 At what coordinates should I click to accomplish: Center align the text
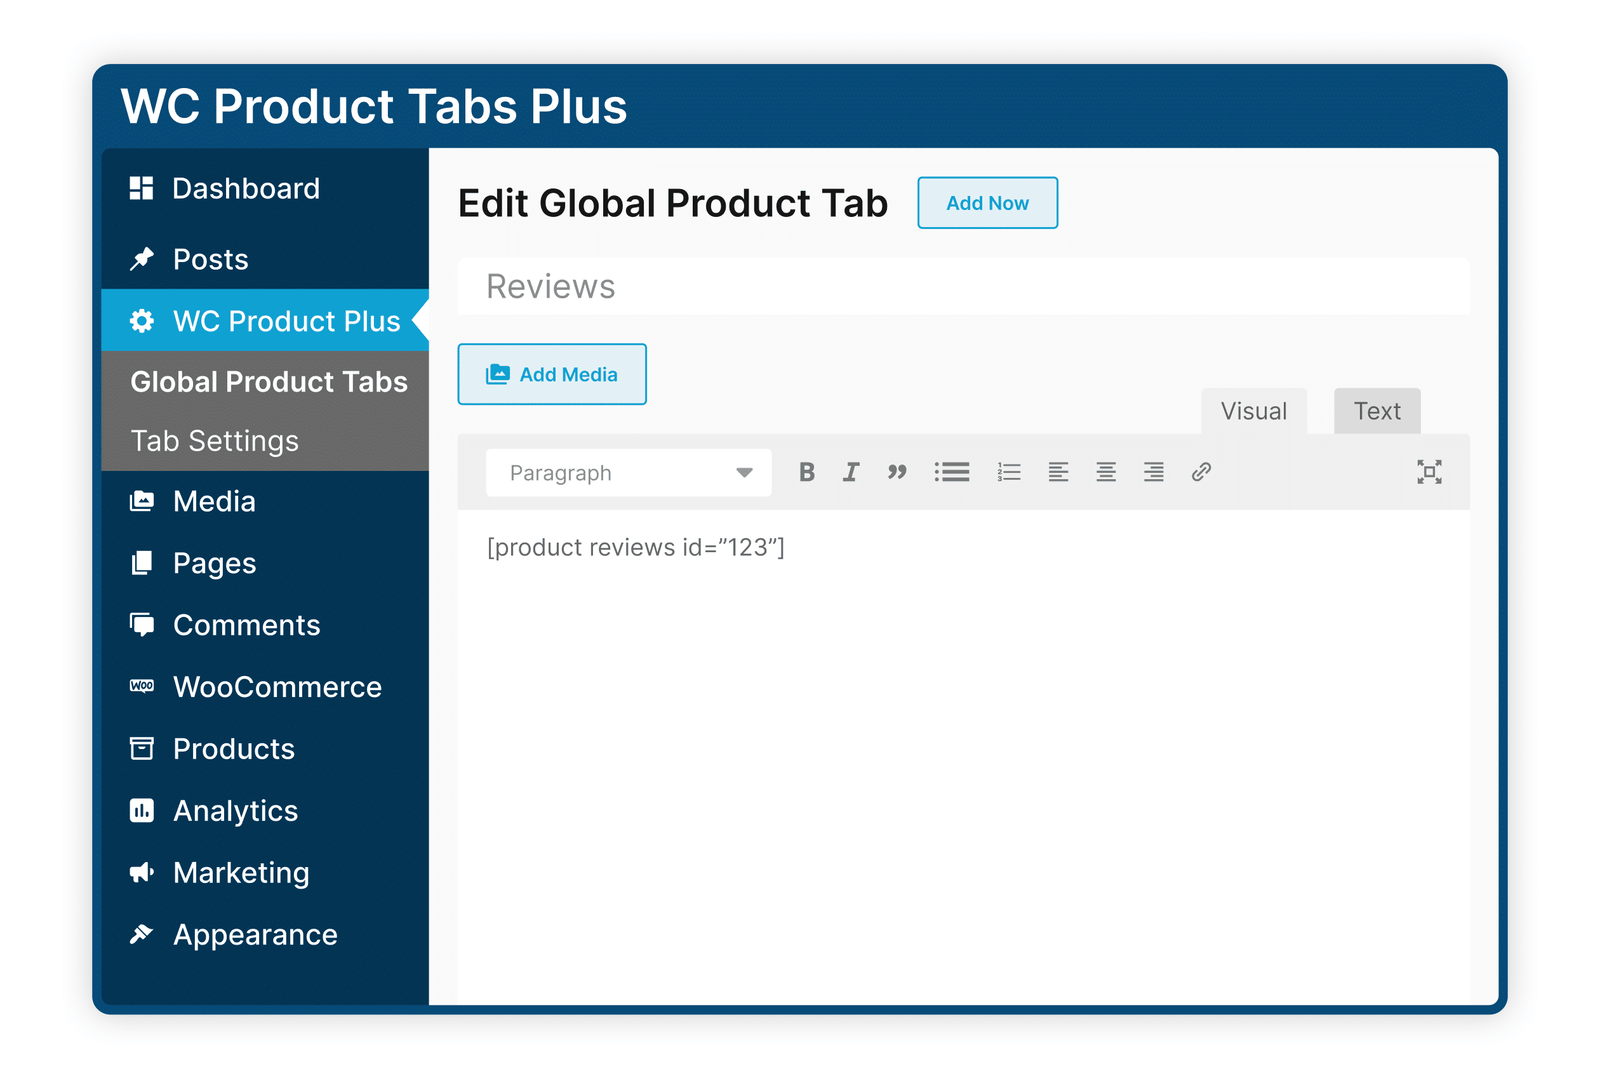point(1106,472)
